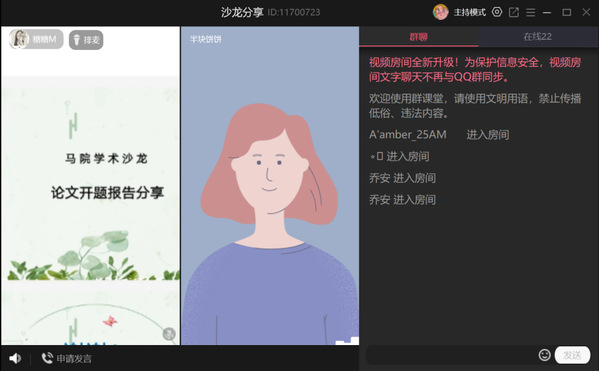Click the presenter avatar on the shared slide
The image size is (599, 371).
19,39
